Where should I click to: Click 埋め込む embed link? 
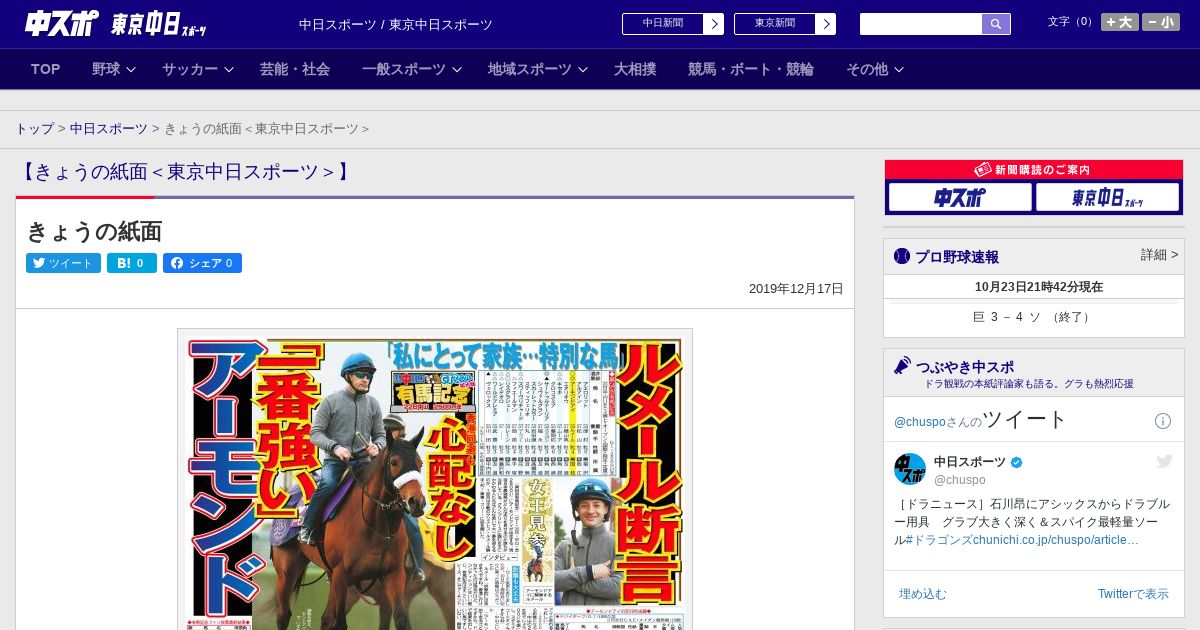tap(922, 594)
